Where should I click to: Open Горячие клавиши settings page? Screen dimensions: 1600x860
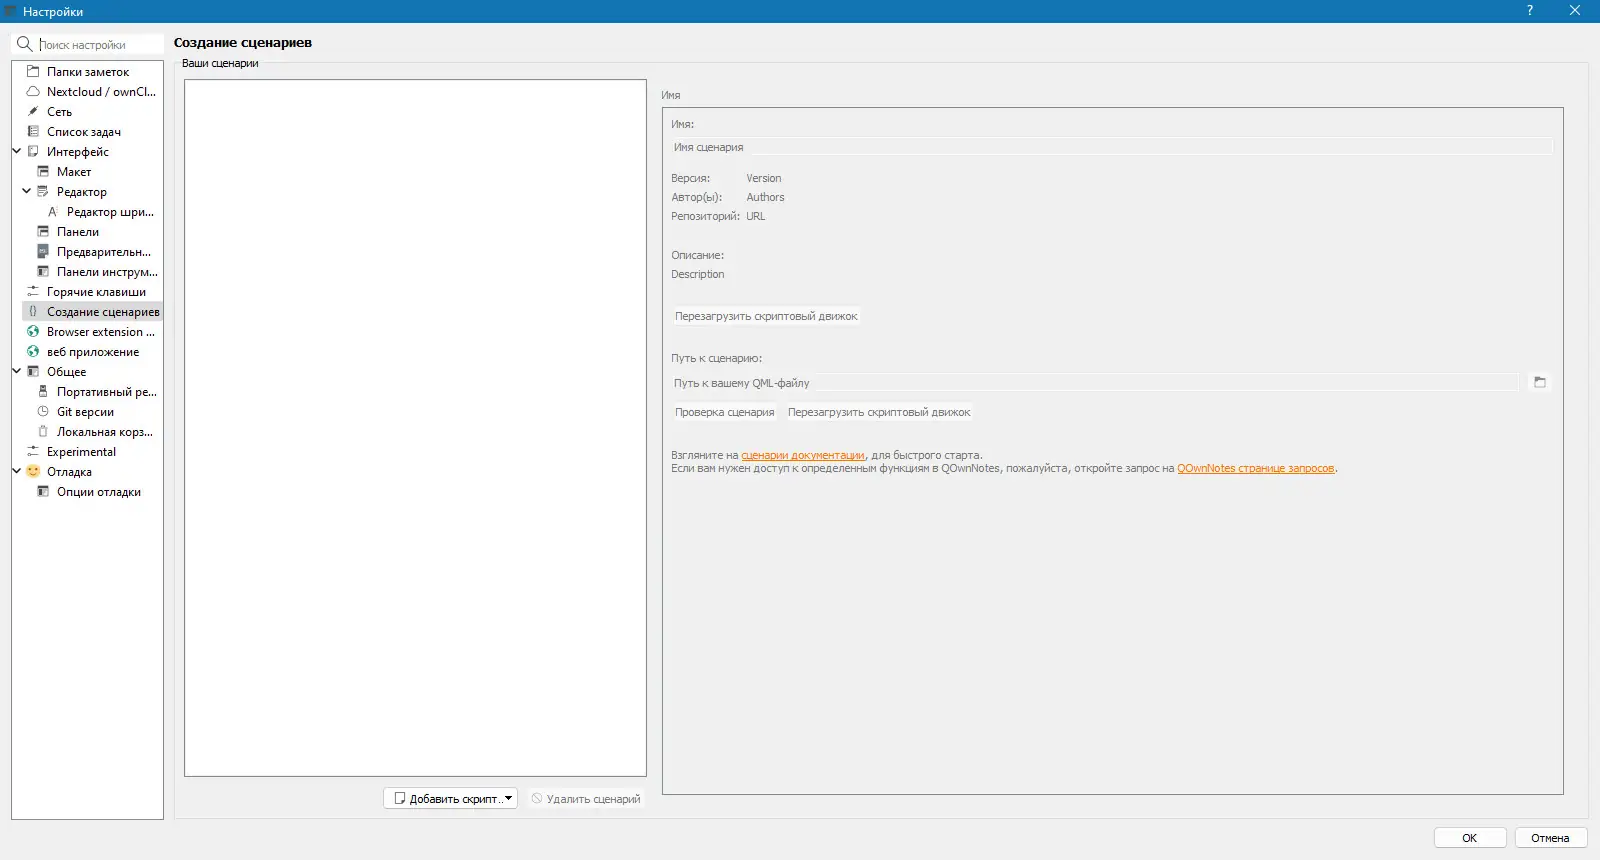click(96, 292)
